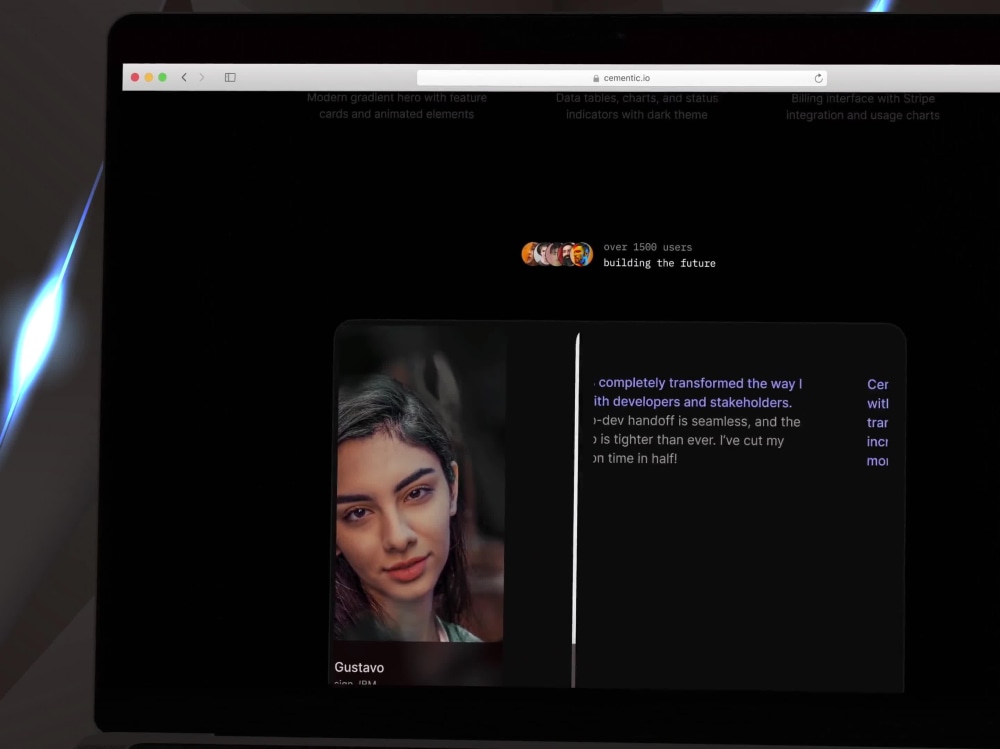
Task: Toggle the Safari sidebar icon
Action: tap(230, 77)
